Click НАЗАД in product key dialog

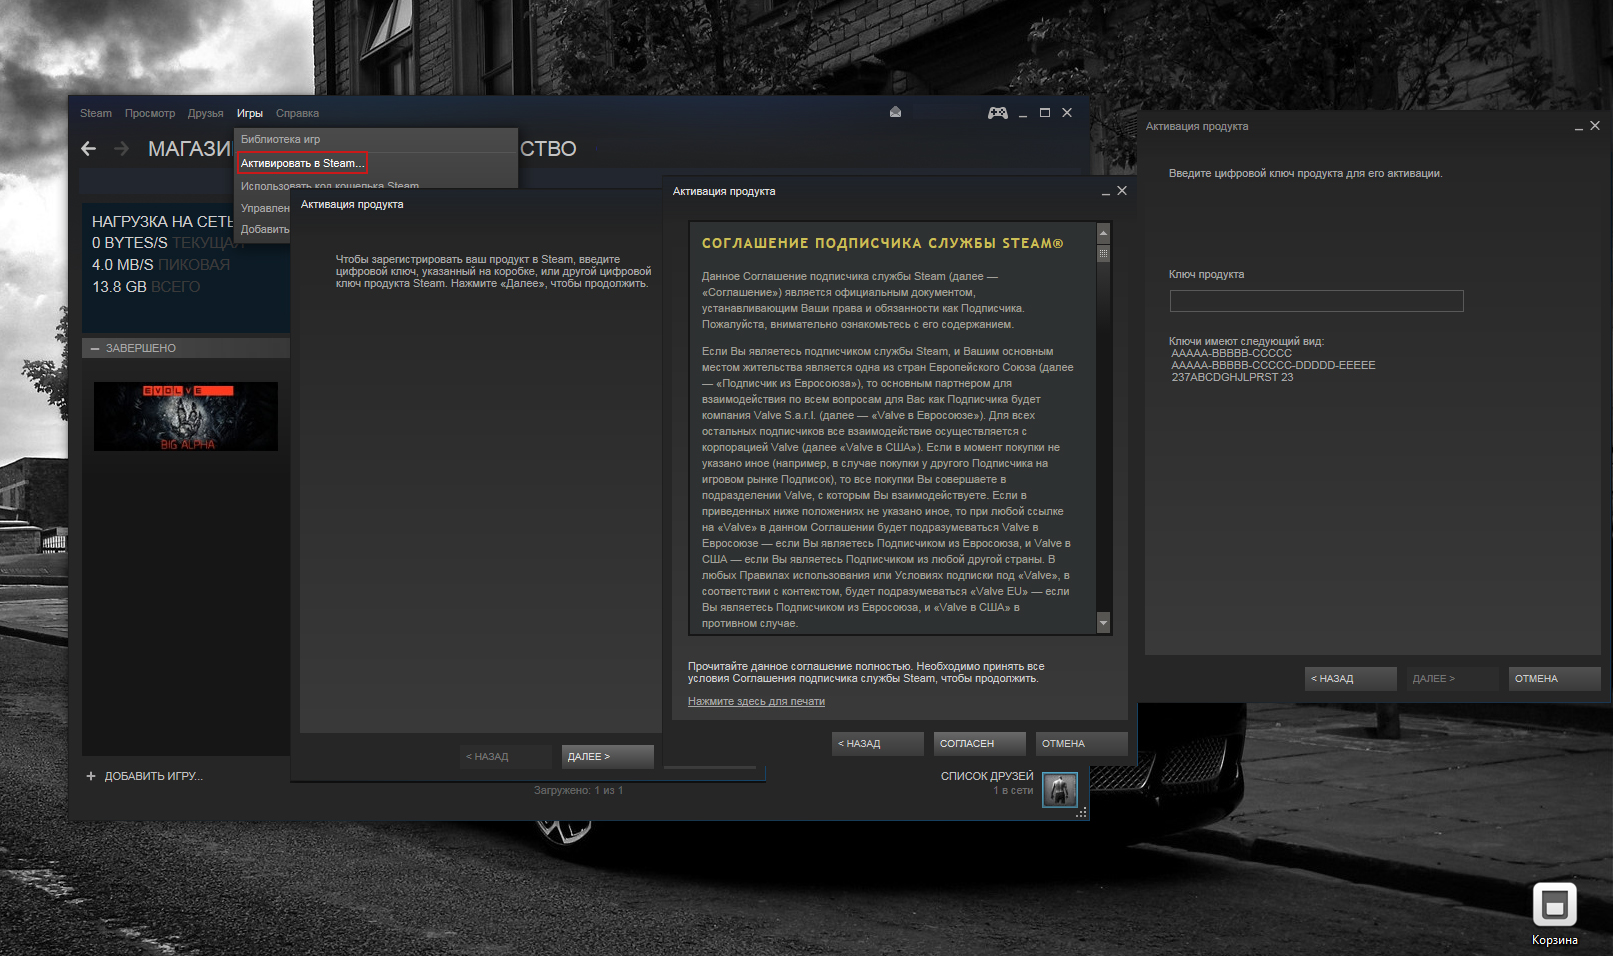coord(1350,678)
